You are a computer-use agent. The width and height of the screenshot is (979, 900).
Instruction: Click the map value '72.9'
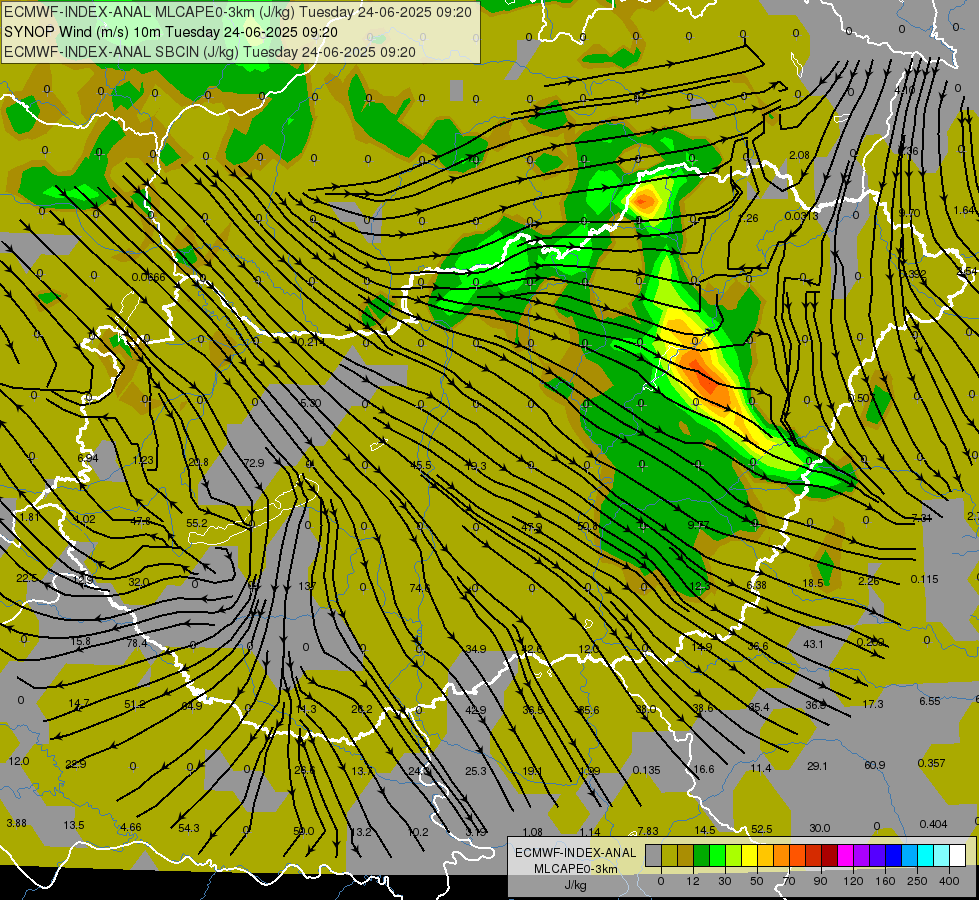pos(253,463)
